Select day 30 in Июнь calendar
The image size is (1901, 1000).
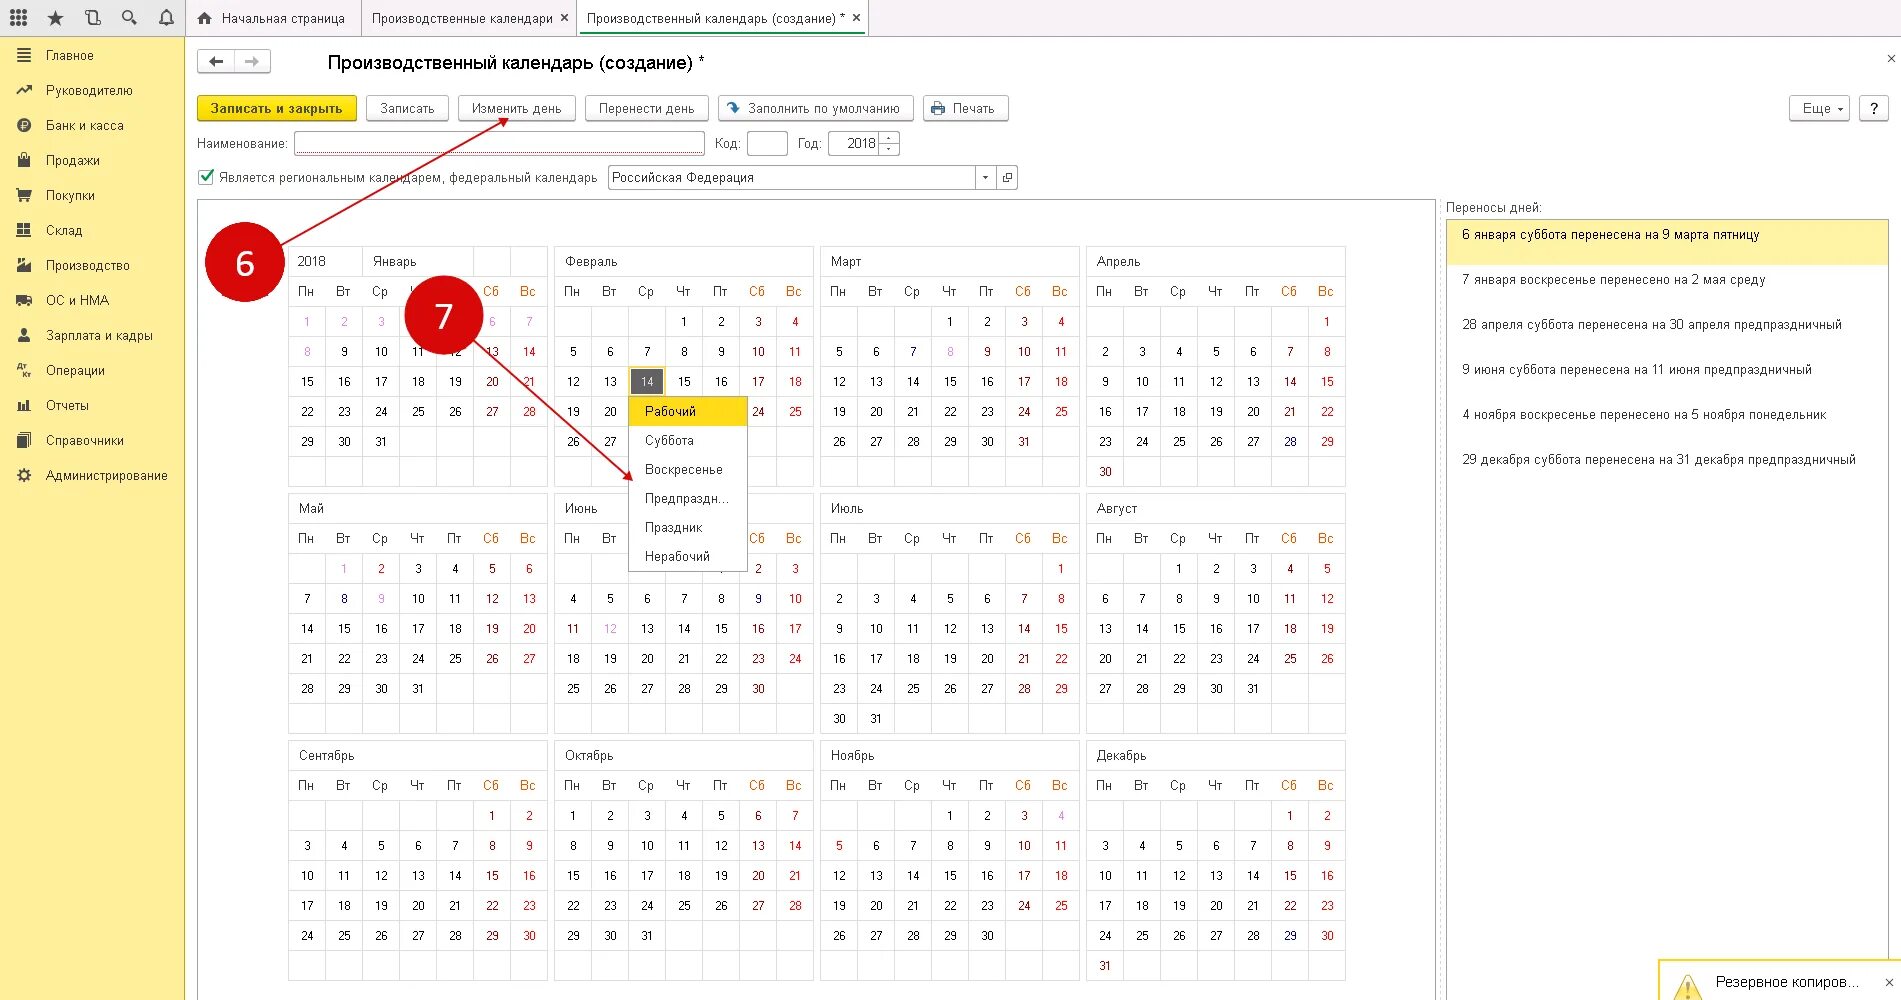click(x=758, y=689)
